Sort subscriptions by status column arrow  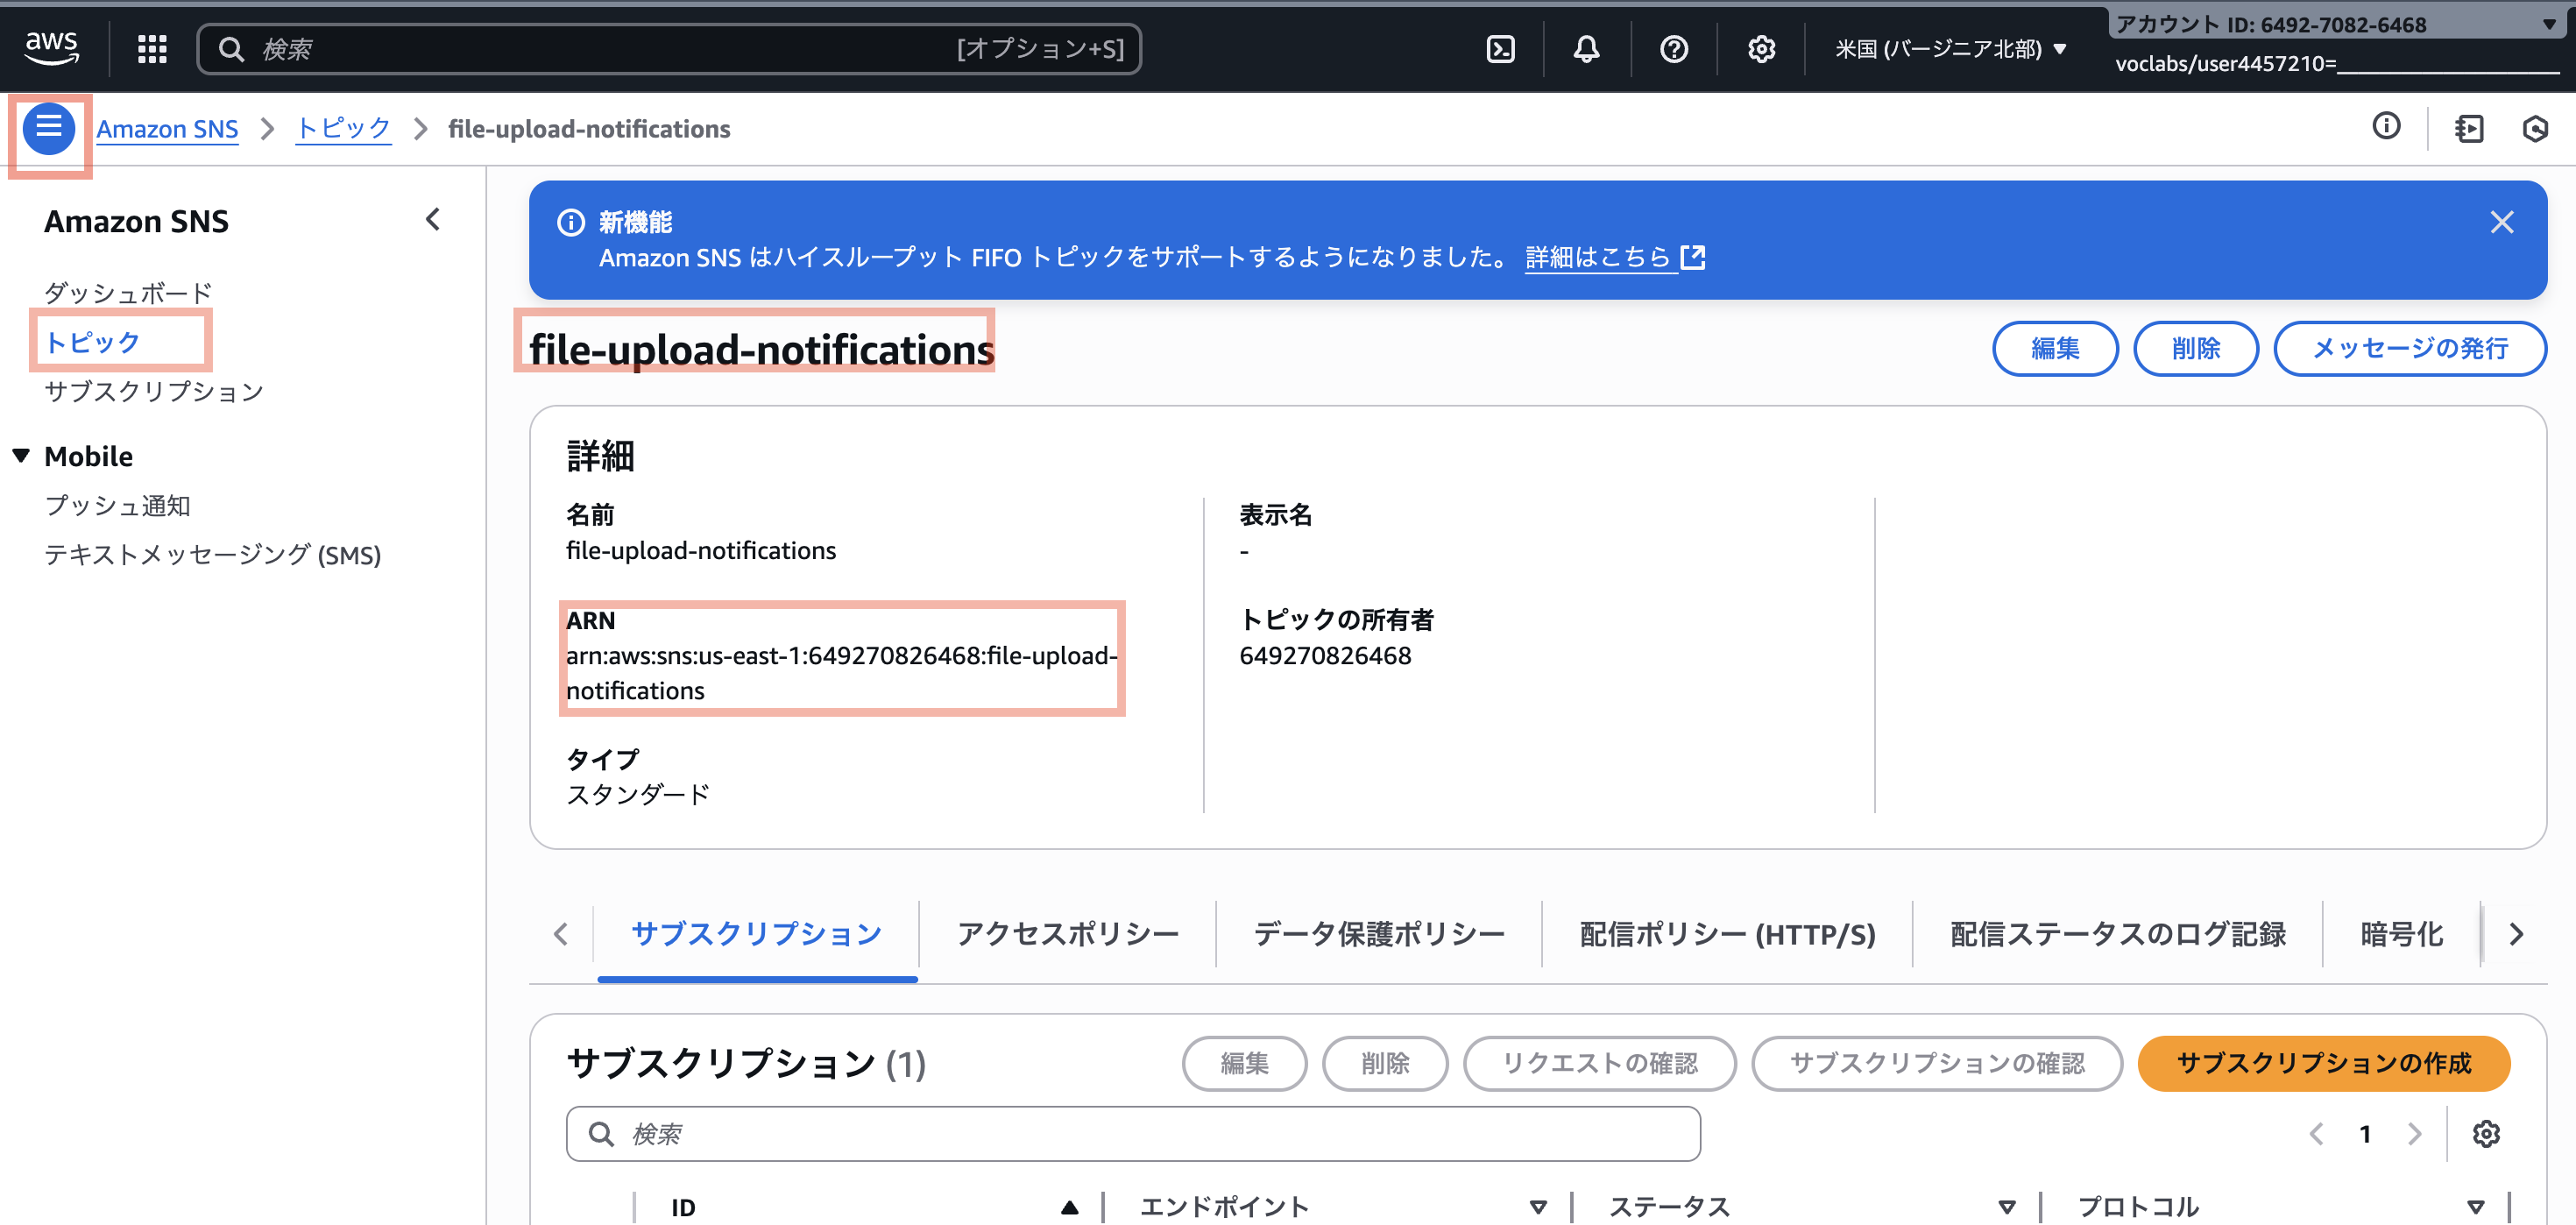2006,1207
